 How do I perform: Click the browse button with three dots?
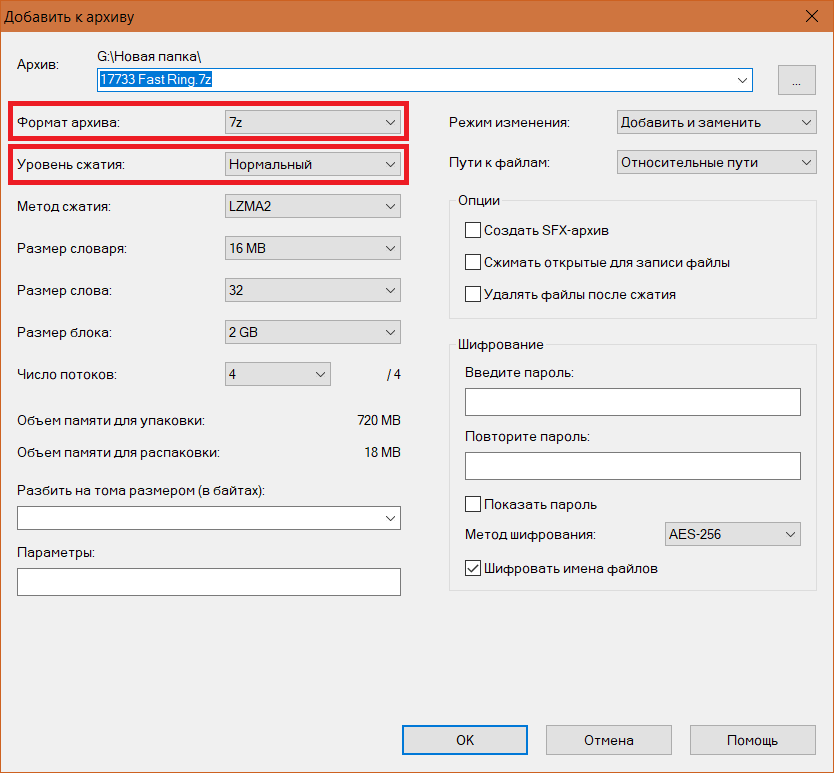[x=796, y=80]
